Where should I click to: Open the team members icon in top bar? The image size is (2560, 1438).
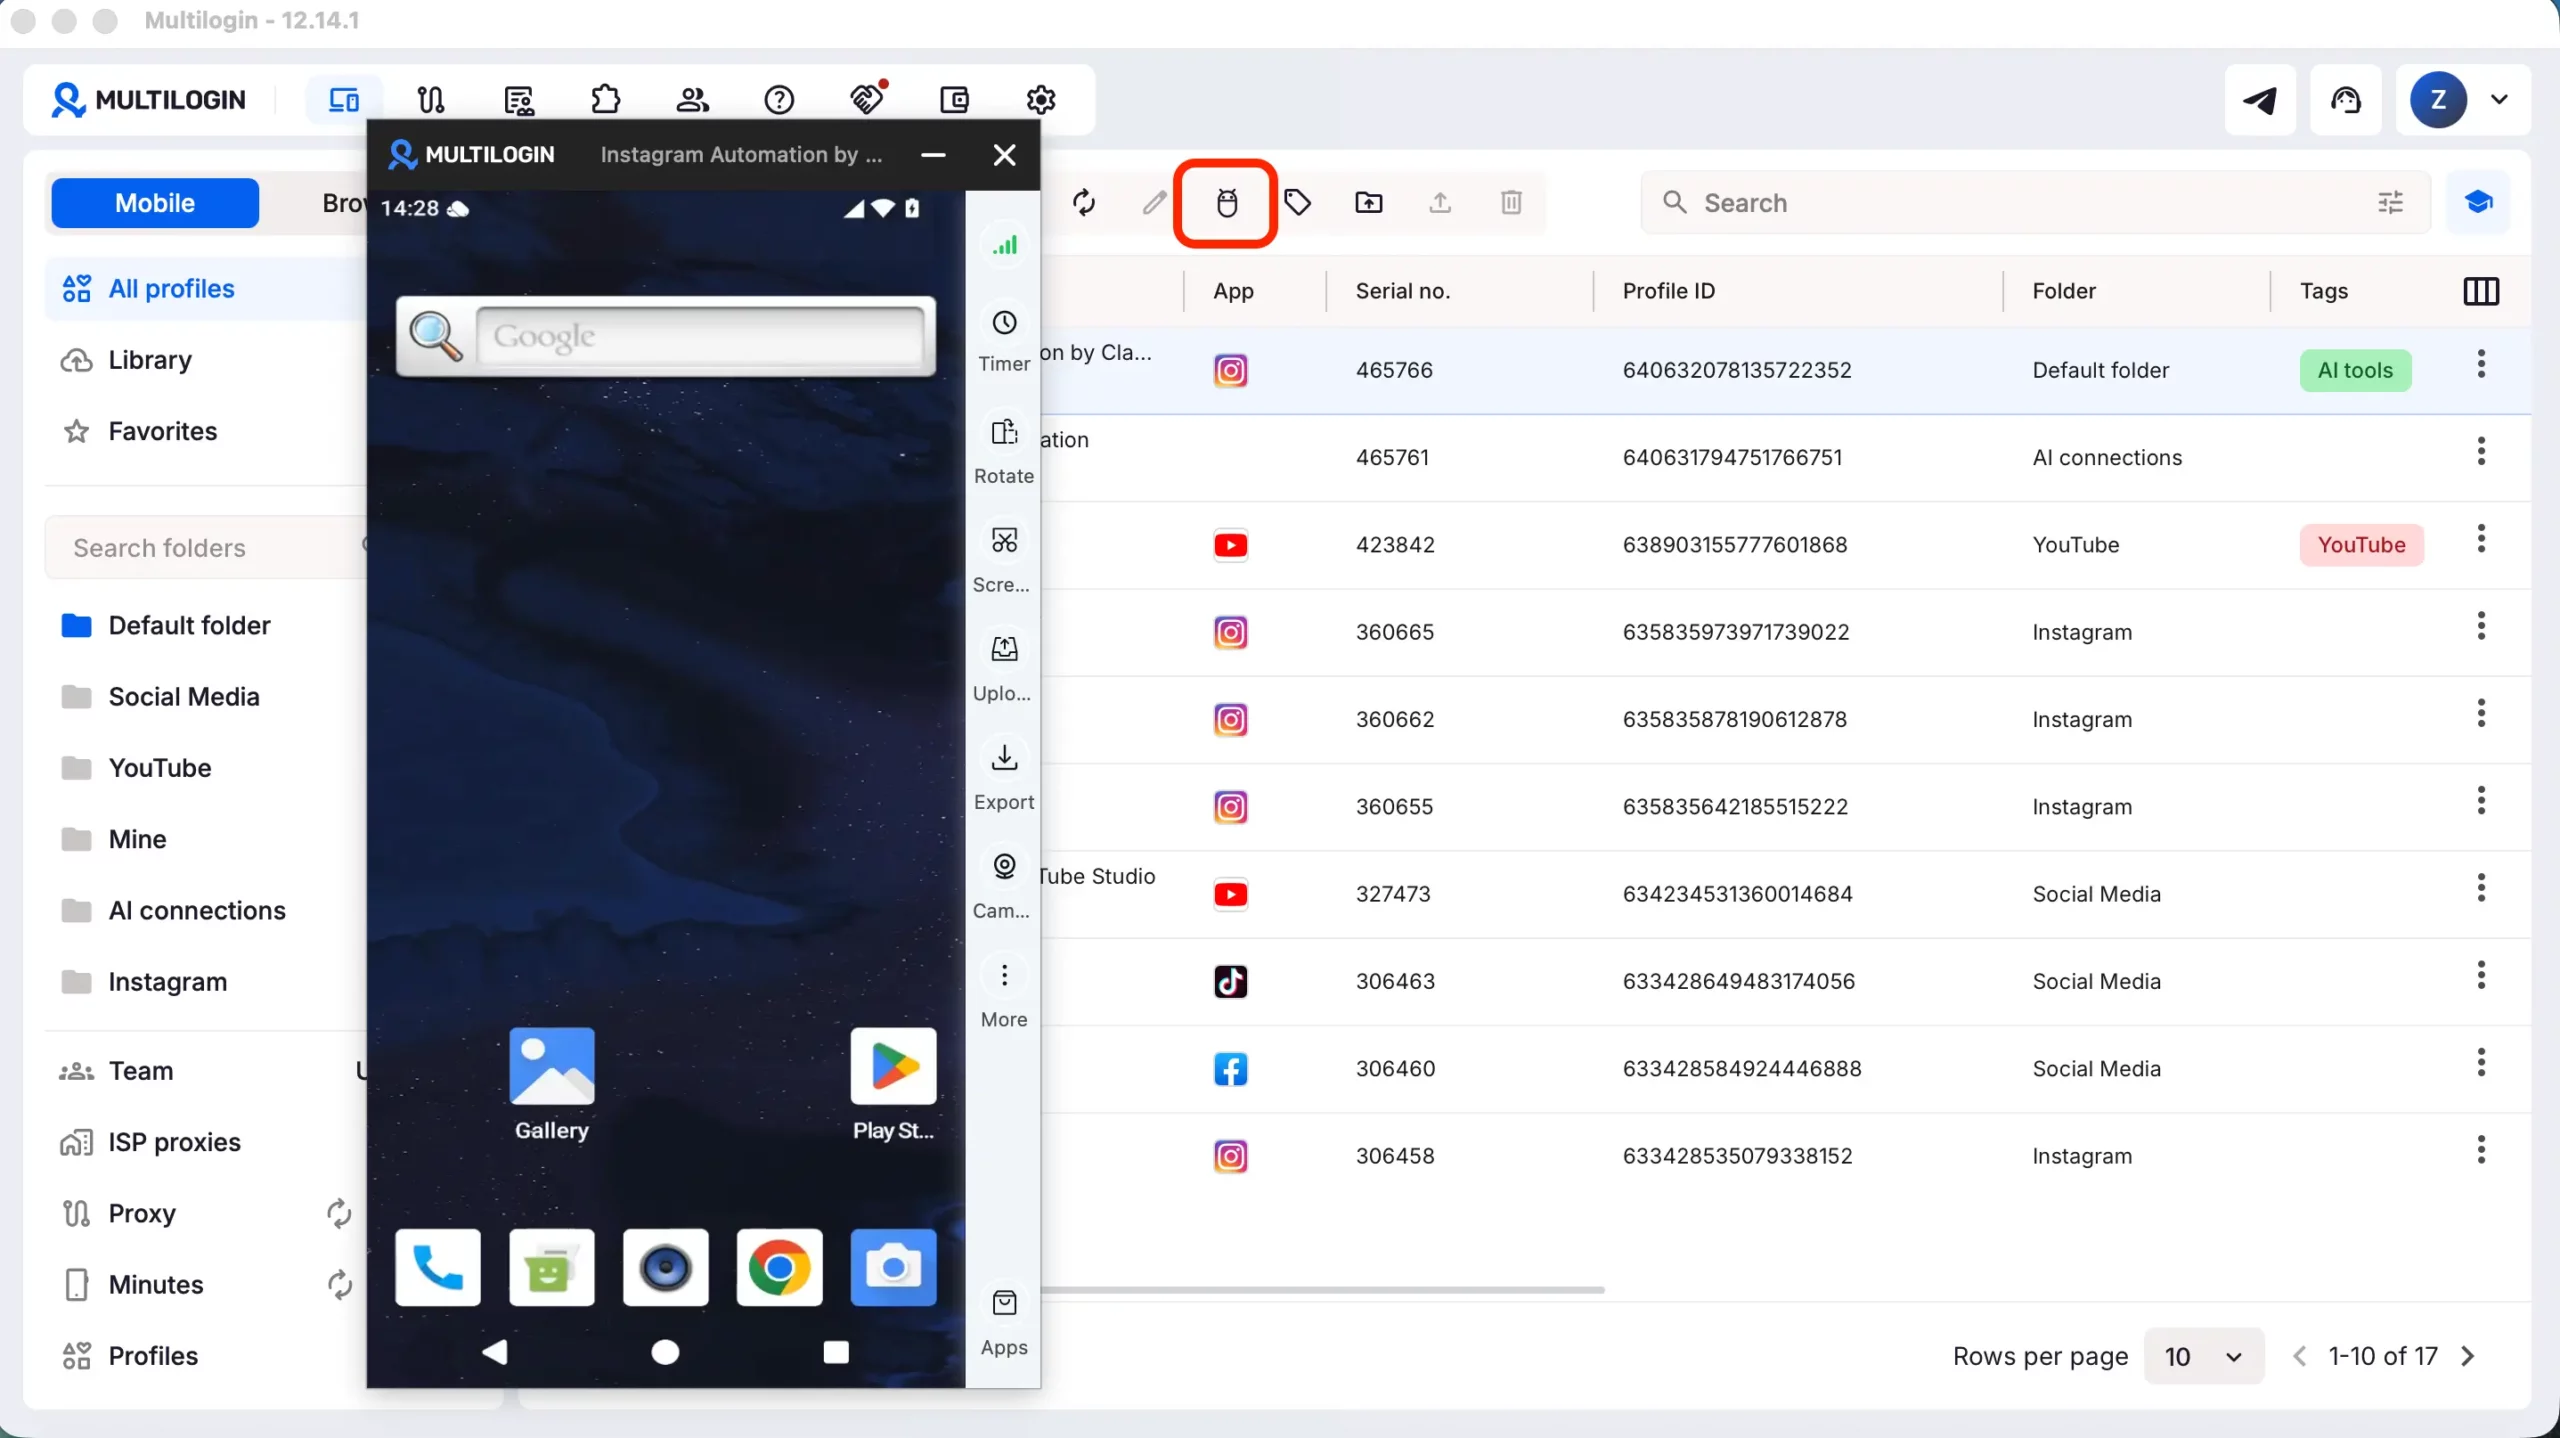tap(692, 99)
